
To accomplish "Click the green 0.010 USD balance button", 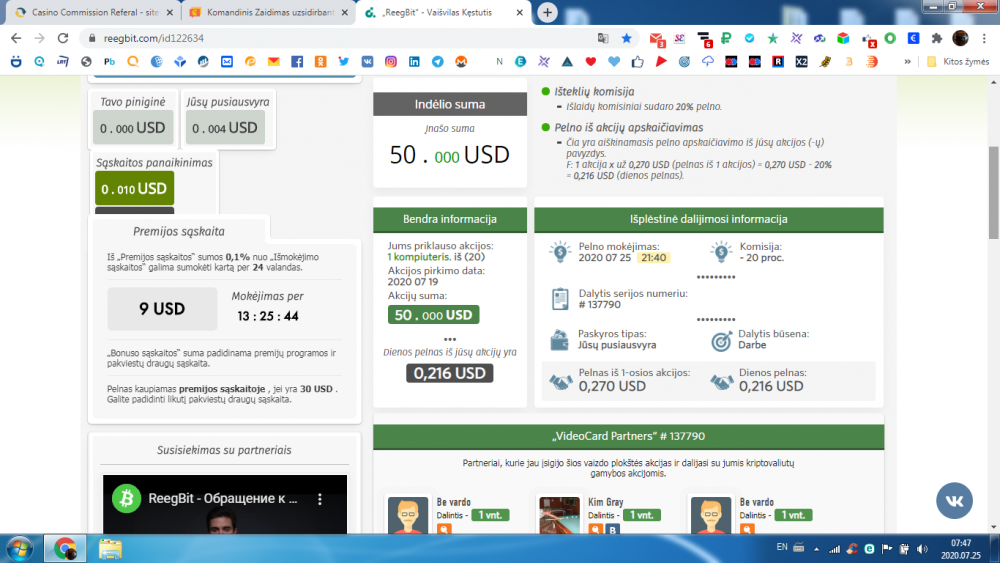I will click(134, 188).
